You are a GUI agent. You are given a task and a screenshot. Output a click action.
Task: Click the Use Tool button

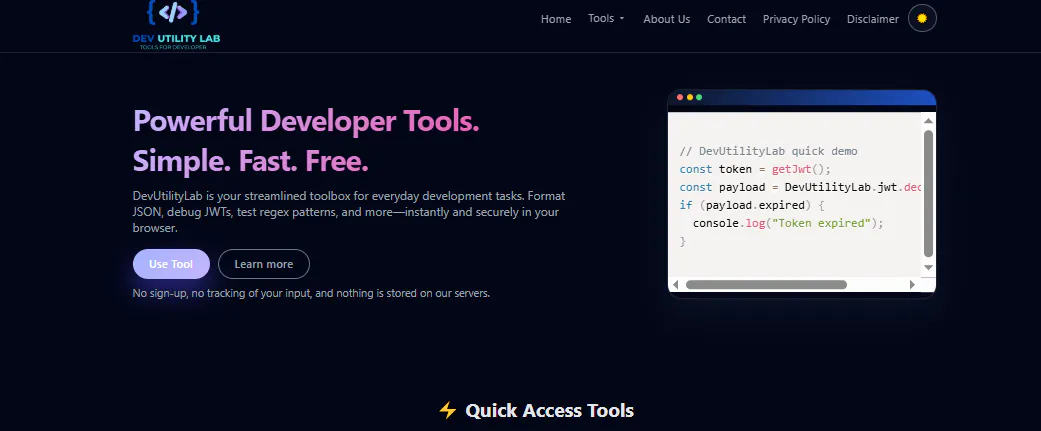point(171,264)
